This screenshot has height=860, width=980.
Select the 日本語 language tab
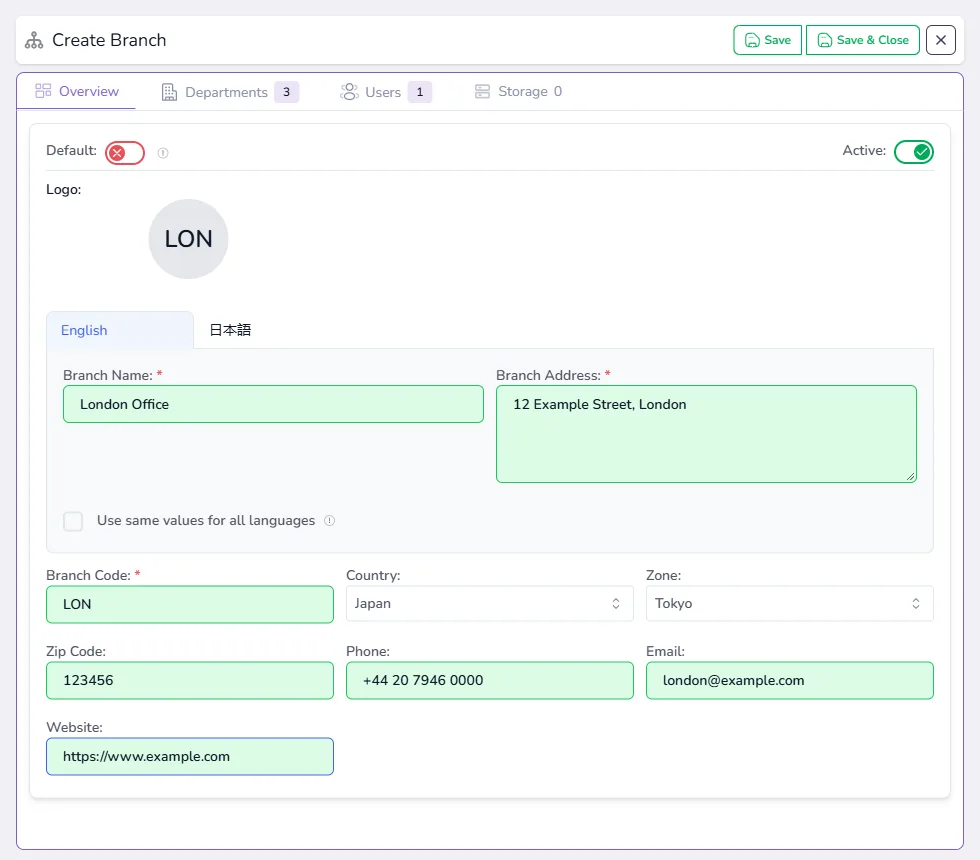tap(230, 330)
